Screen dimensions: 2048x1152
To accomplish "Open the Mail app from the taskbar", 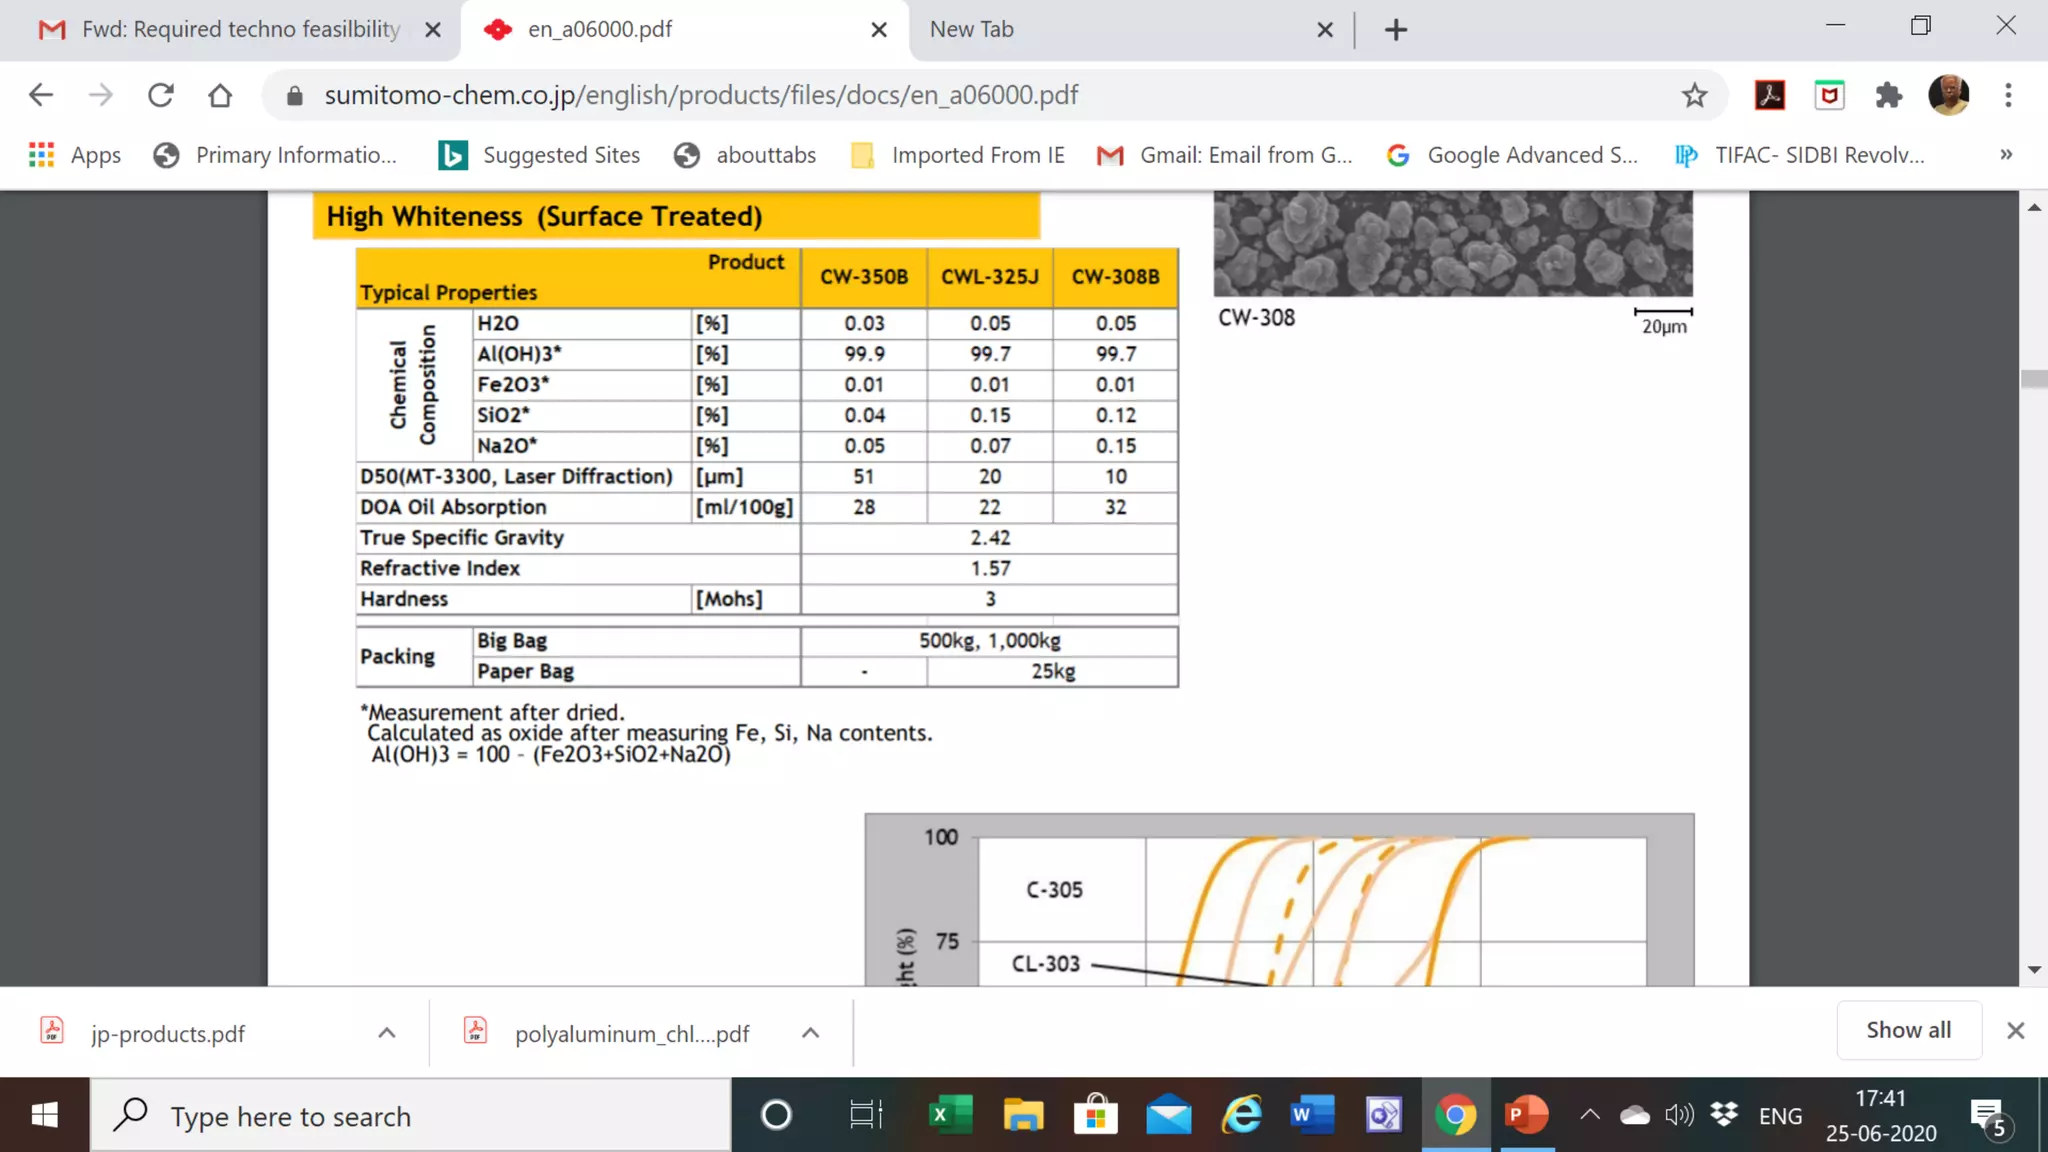I will 1169,1114.
